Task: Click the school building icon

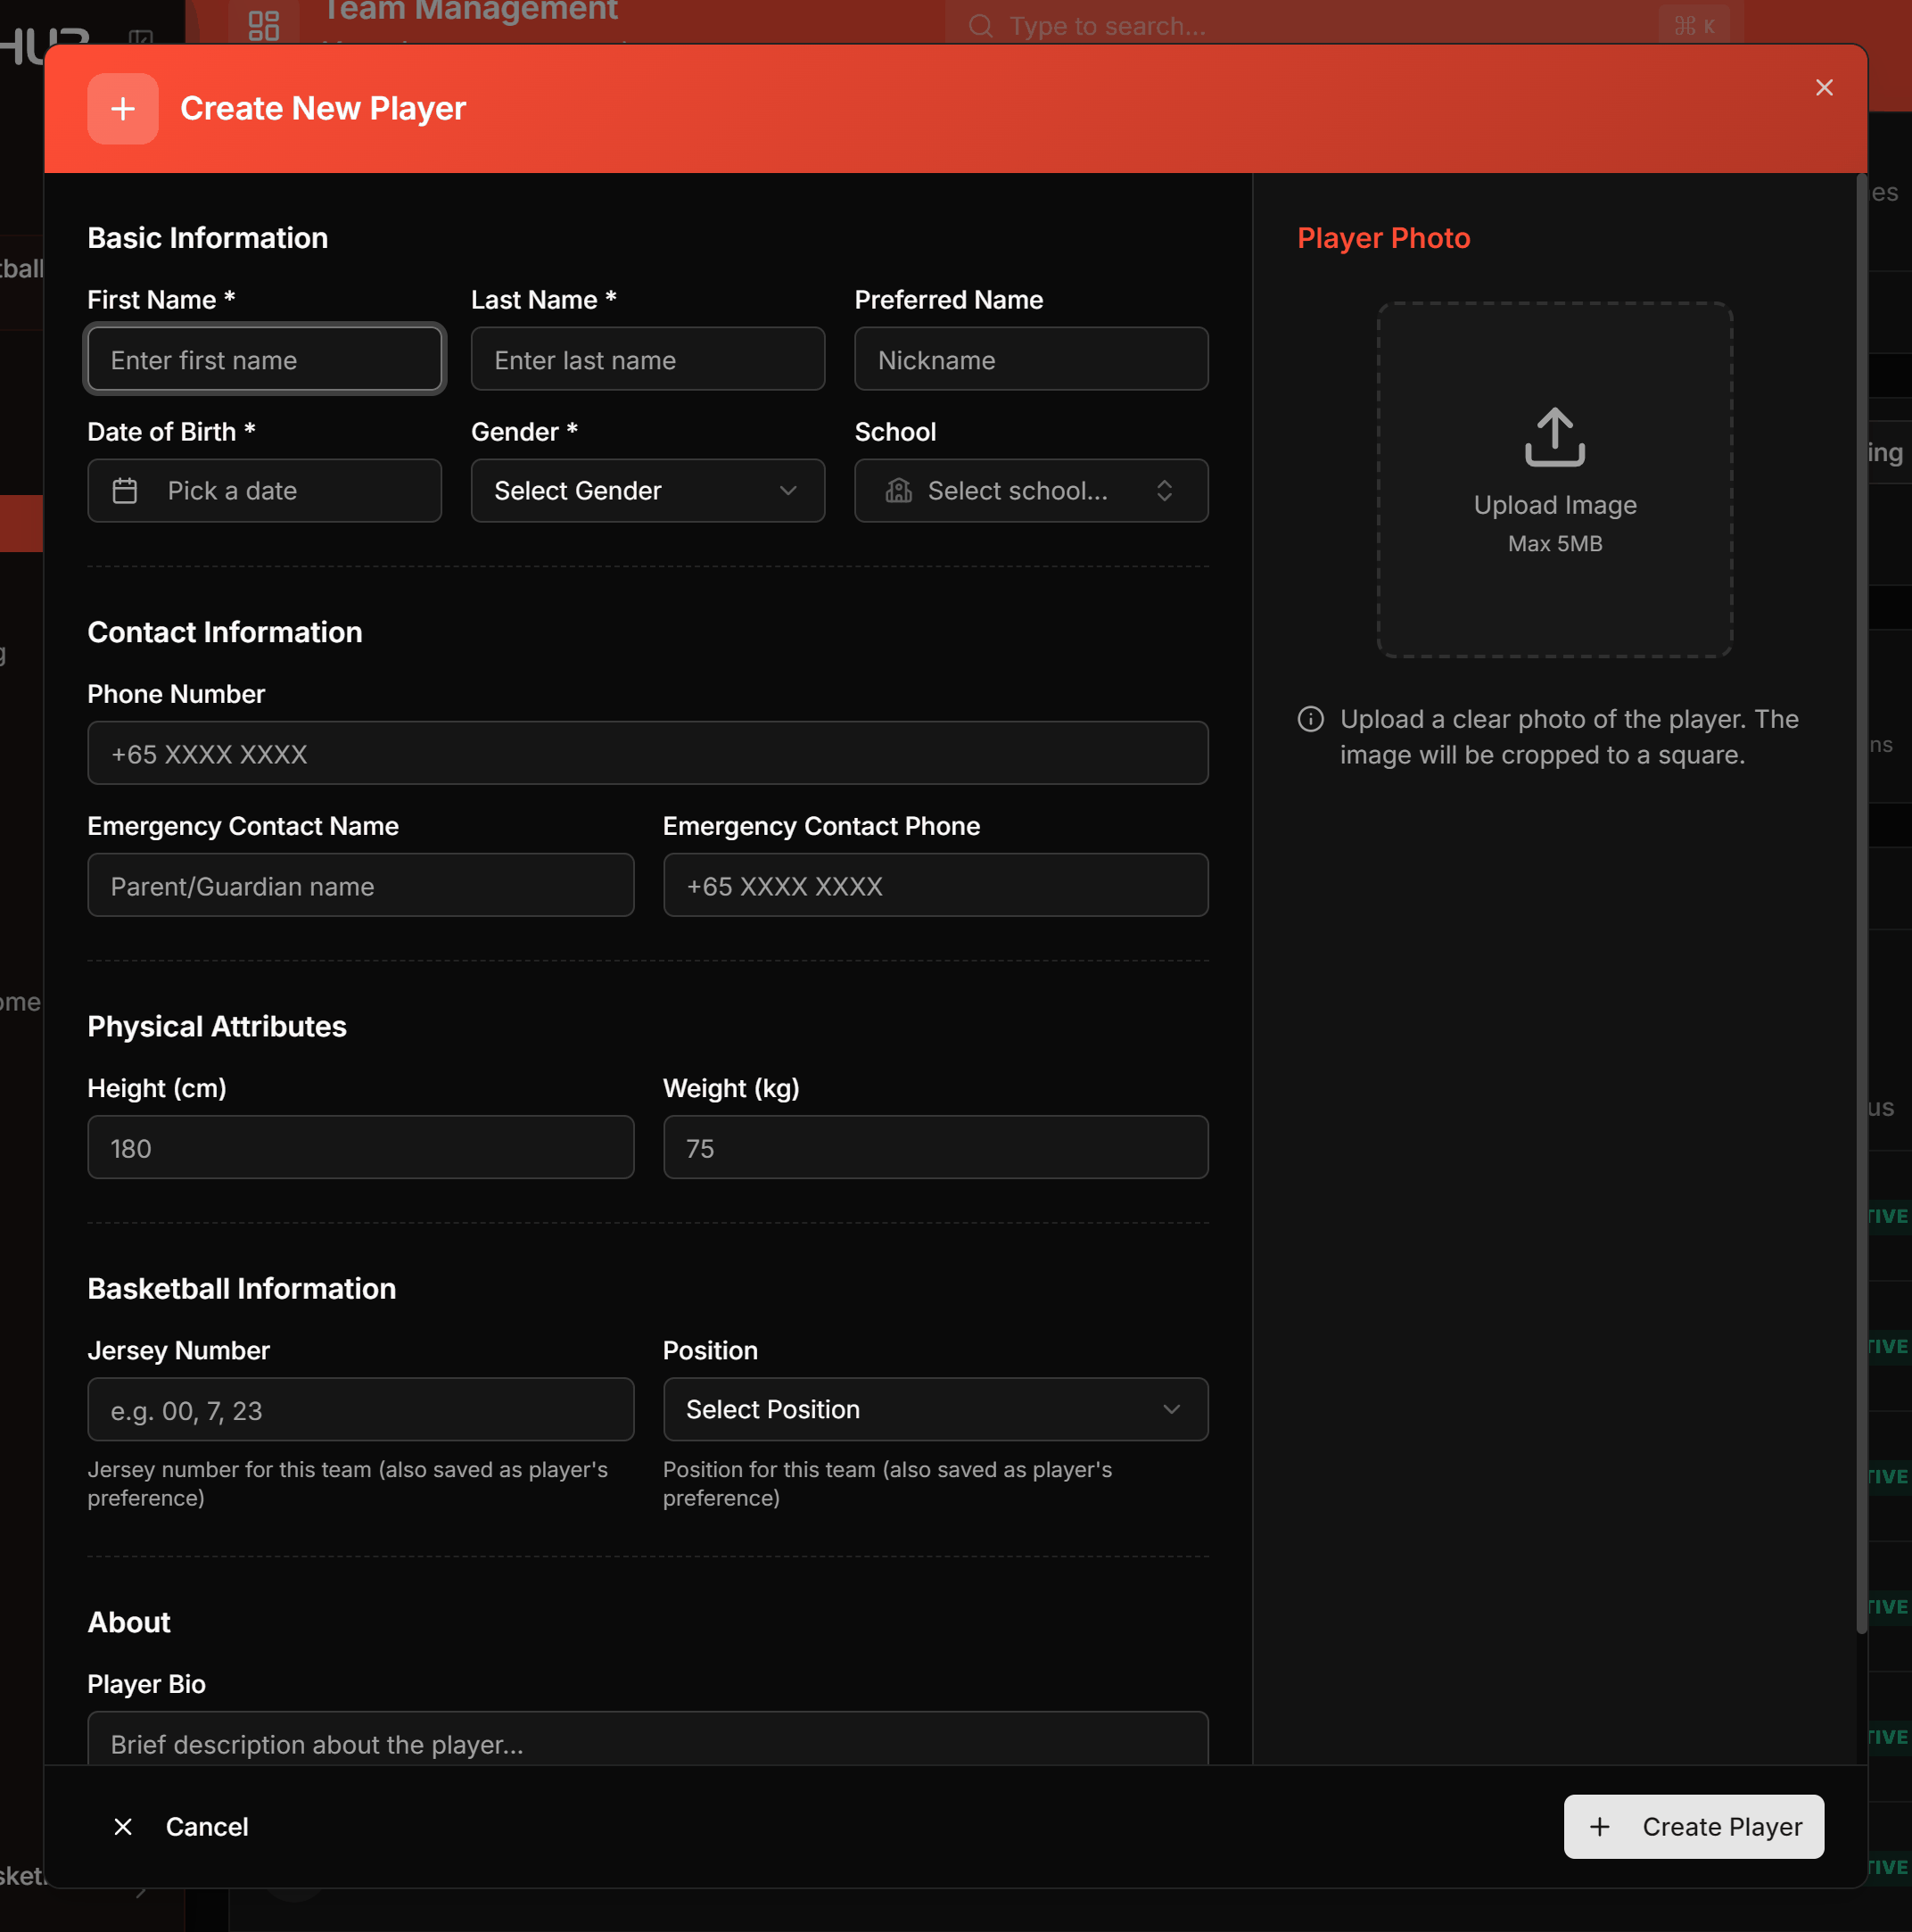Action: click(x=898, y=490)
